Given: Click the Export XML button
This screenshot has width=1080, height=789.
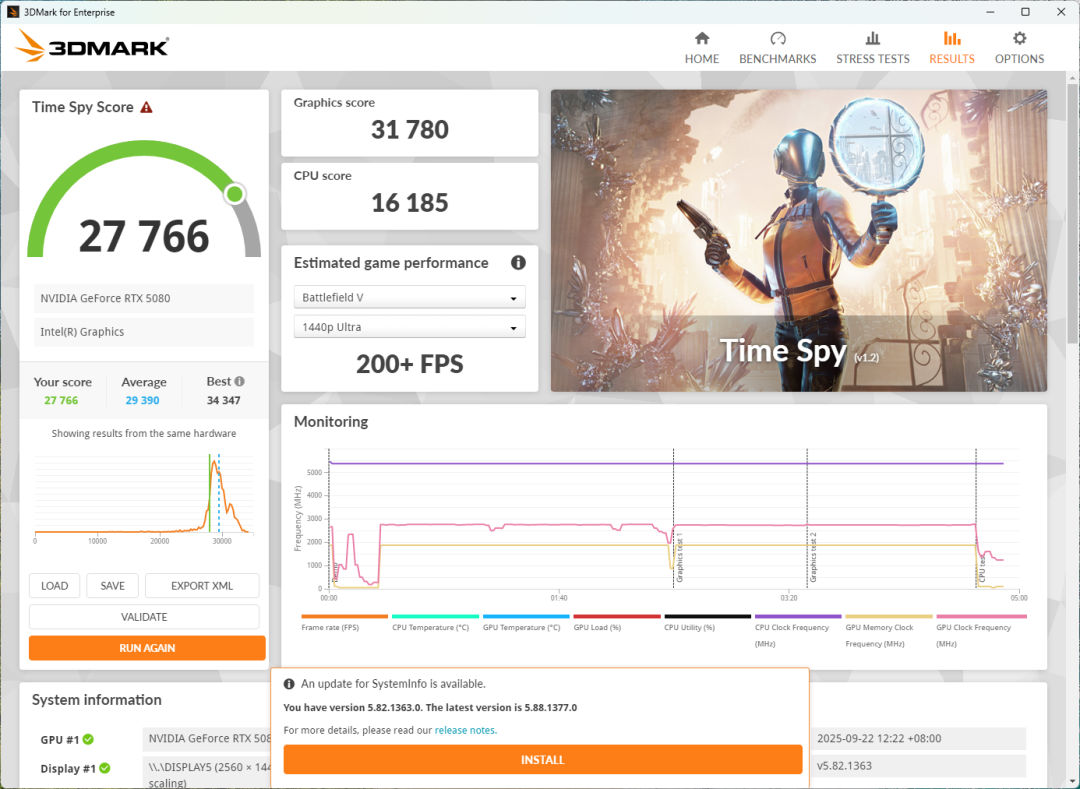Looking at the screenshot, I should point(202,586).
